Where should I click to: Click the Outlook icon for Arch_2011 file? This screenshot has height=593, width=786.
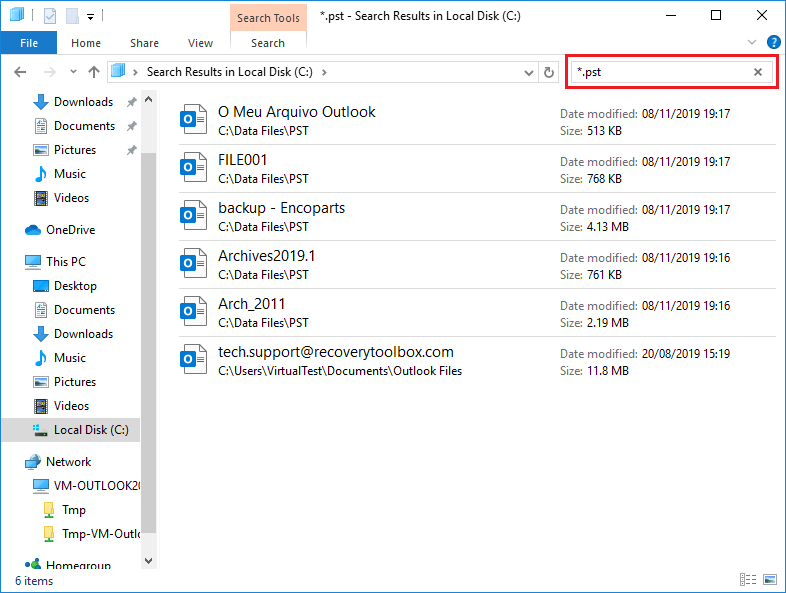pyautogui.click(x=192, y=311)
